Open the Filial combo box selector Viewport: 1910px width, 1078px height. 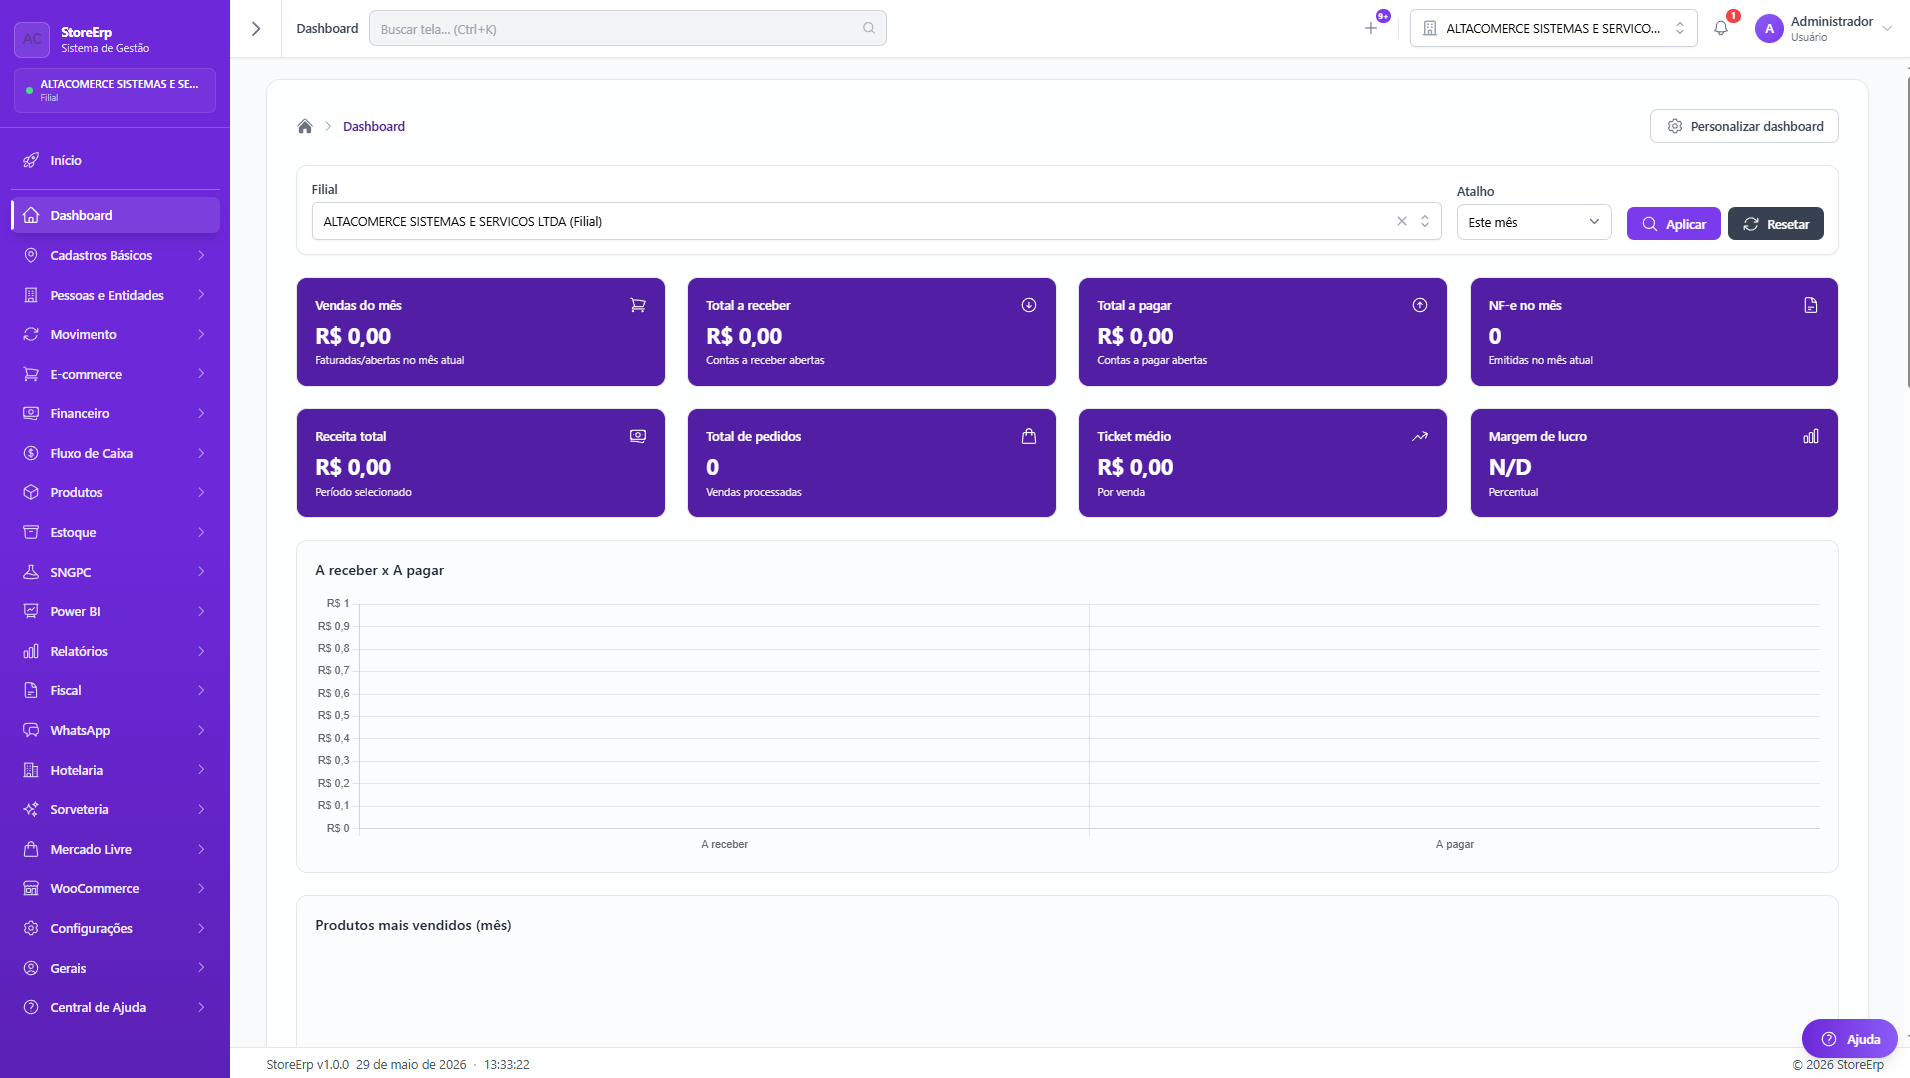pos(876,221)
